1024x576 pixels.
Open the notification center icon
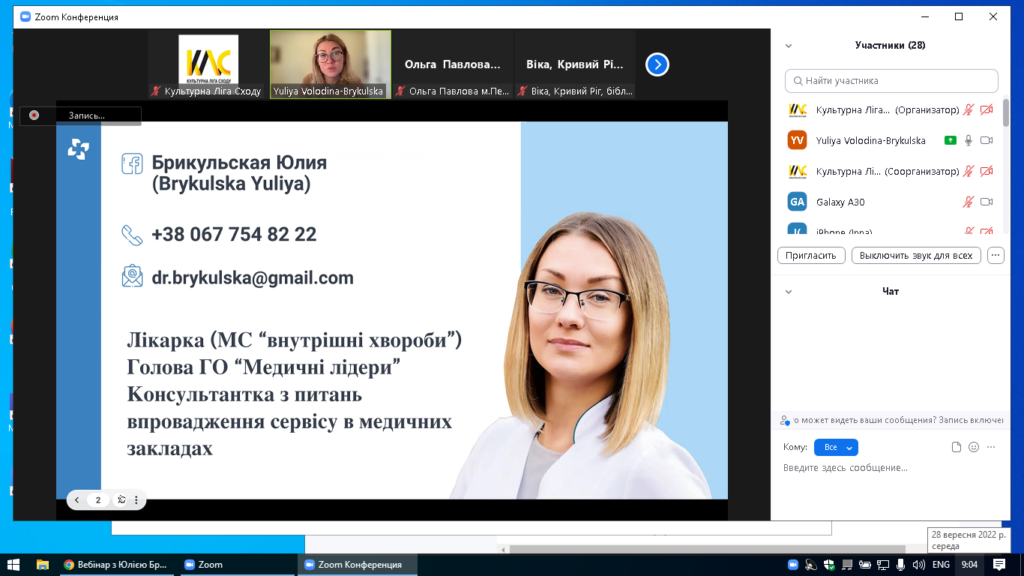pos(999,565)
